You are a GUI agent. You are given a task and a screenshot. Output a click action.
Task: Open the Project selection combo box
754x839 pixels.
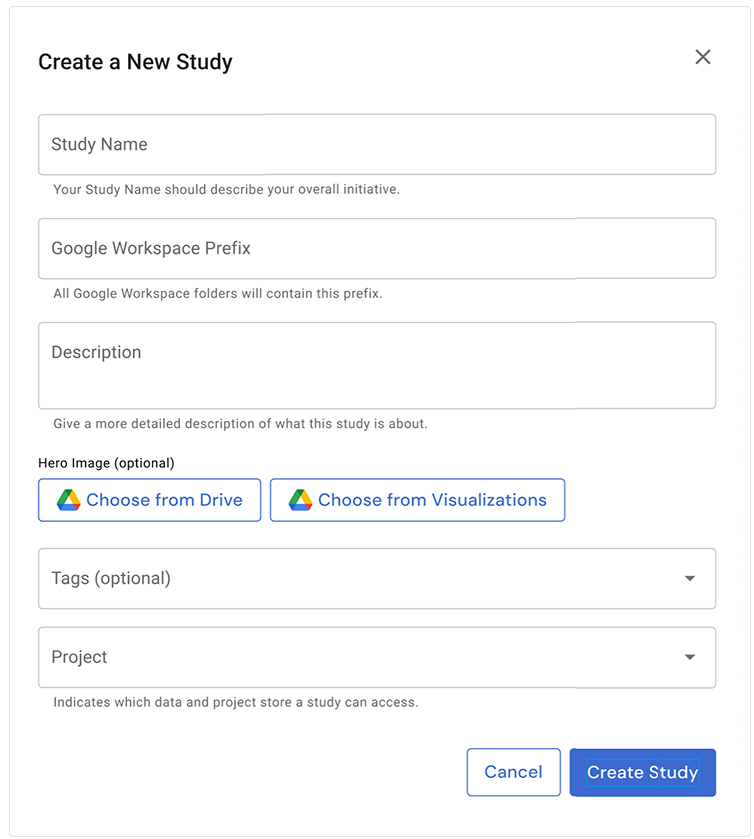[x=360, y=657]
